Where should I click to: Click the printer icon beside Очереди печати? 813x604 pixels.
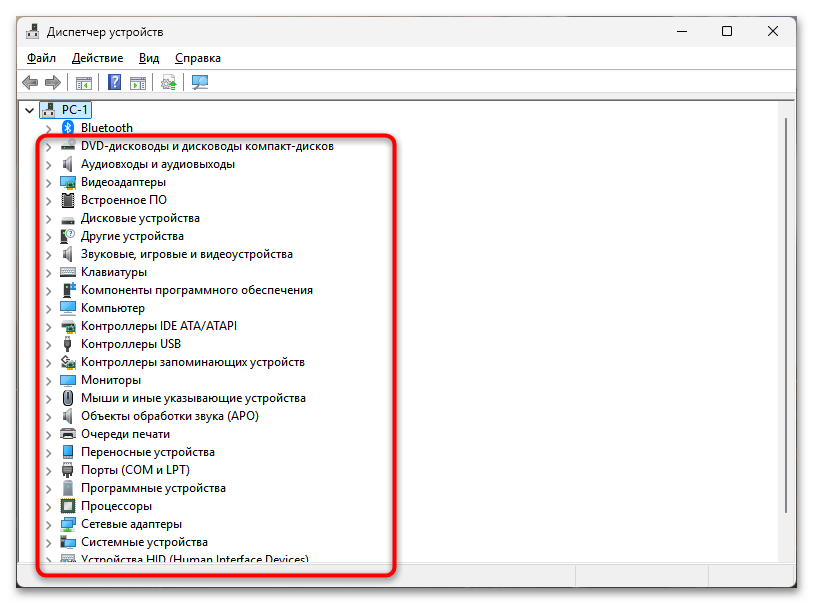tap(68, 433)
